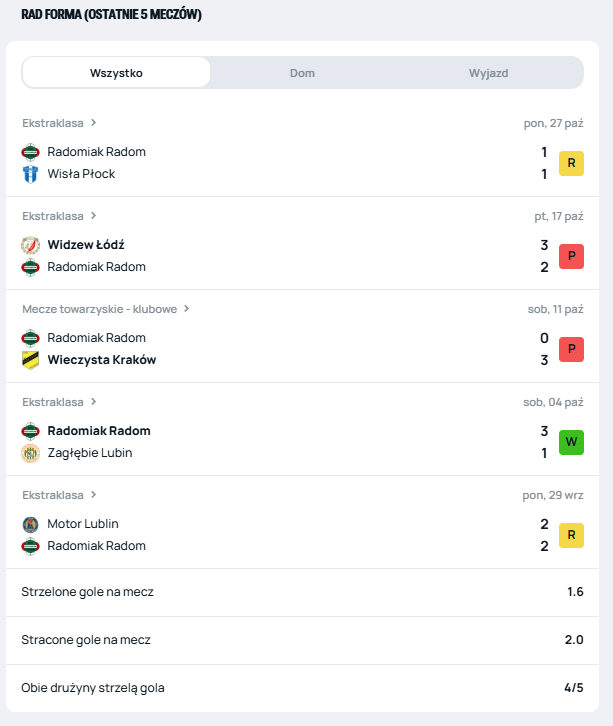Open the Wyjazd tab
Viewport: 613px width, 726px height.
coord(489,73)
